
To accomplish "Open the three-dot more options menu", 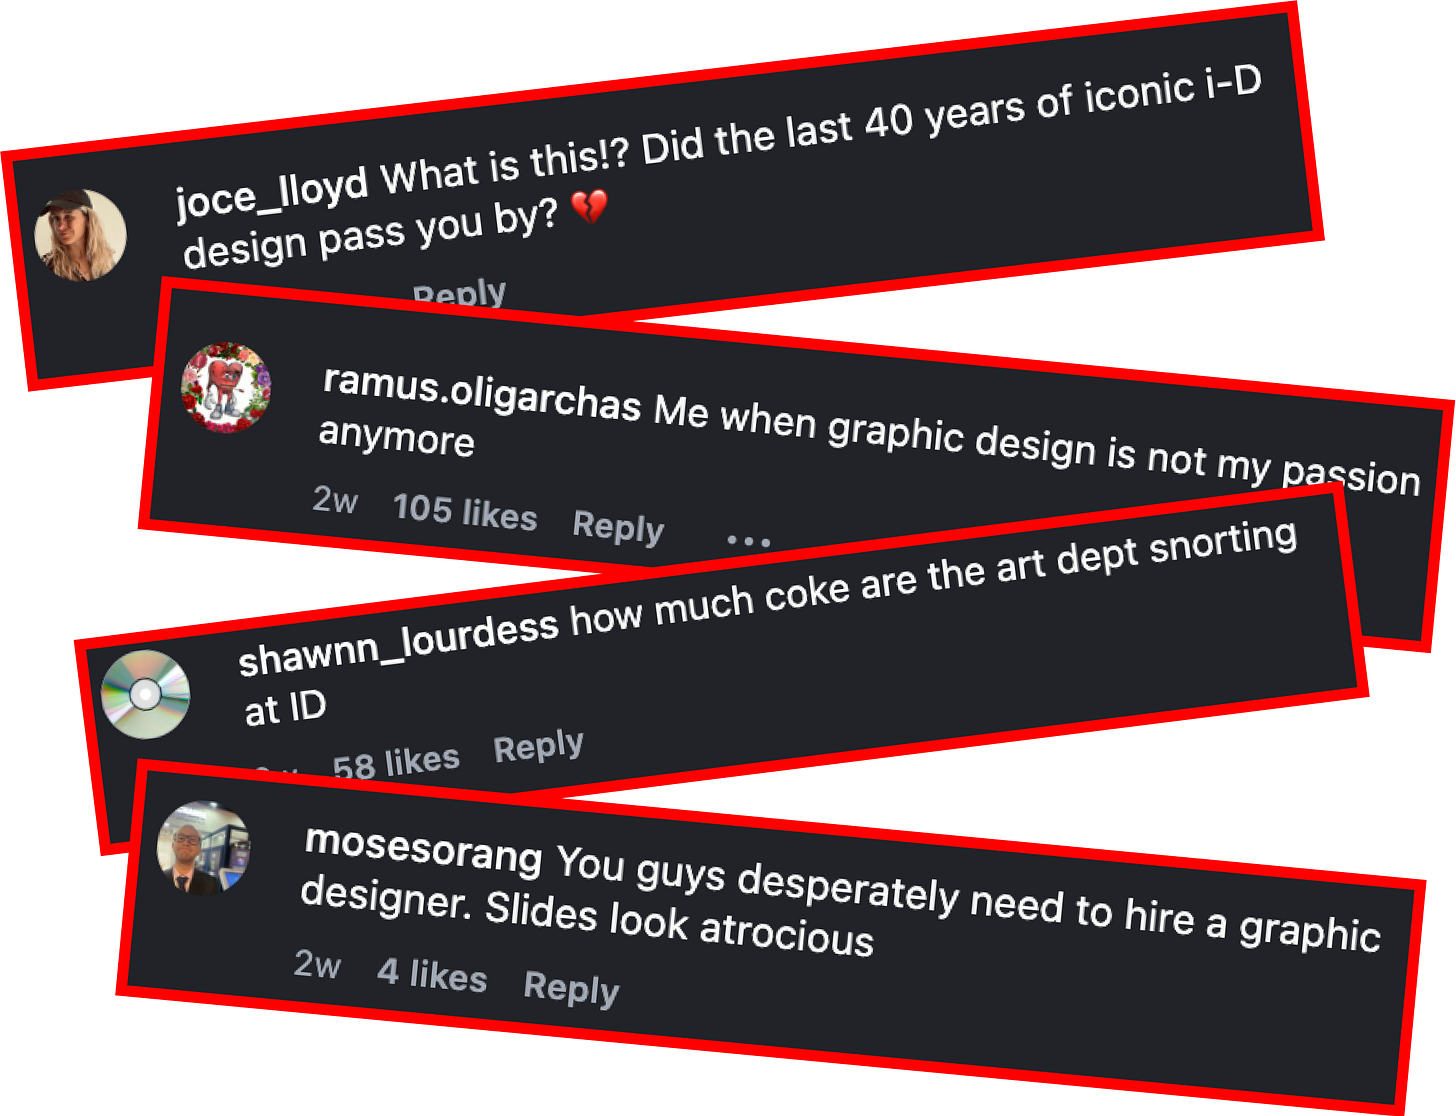I will (x=749, y=541).
